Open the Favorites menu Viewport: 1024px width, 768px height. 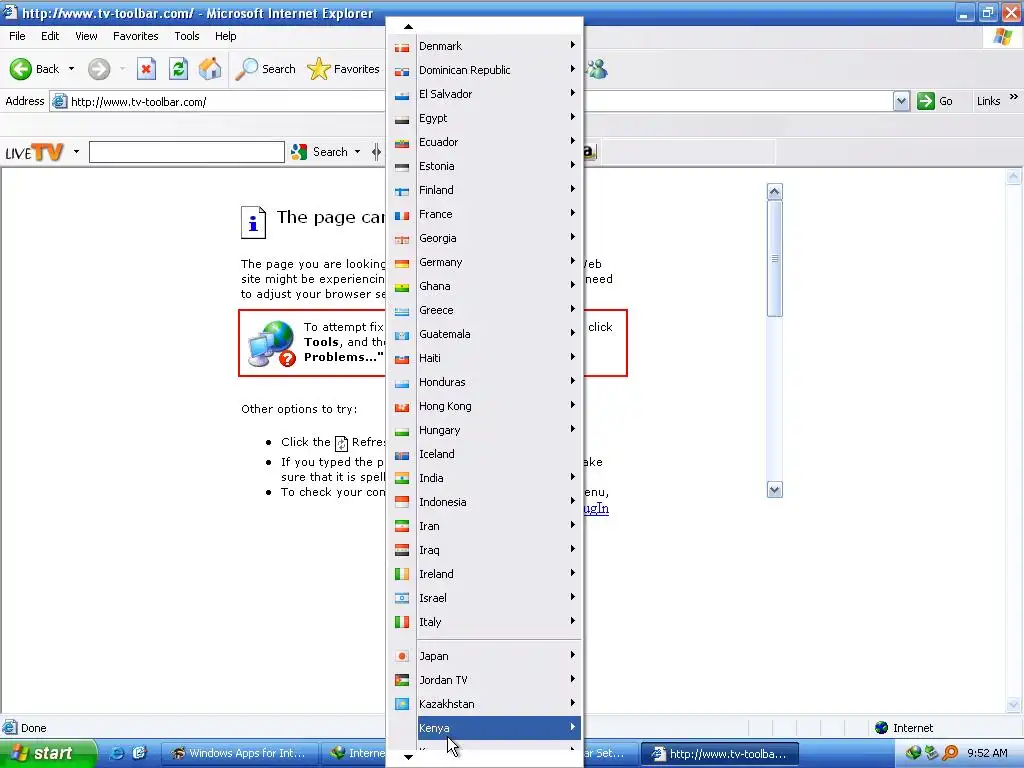[x=135, y=36]
